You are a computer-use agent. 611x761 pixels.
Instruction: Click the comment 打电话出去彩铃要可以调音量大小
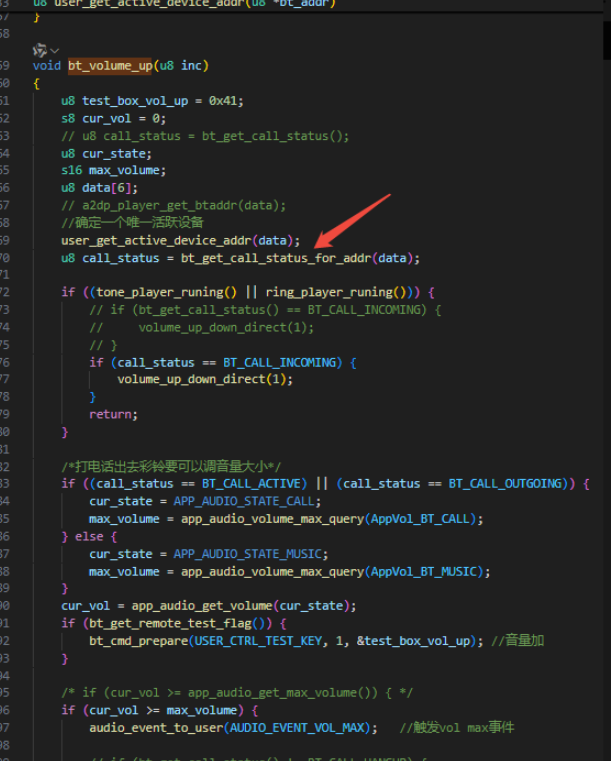click(x=171, y=467)
